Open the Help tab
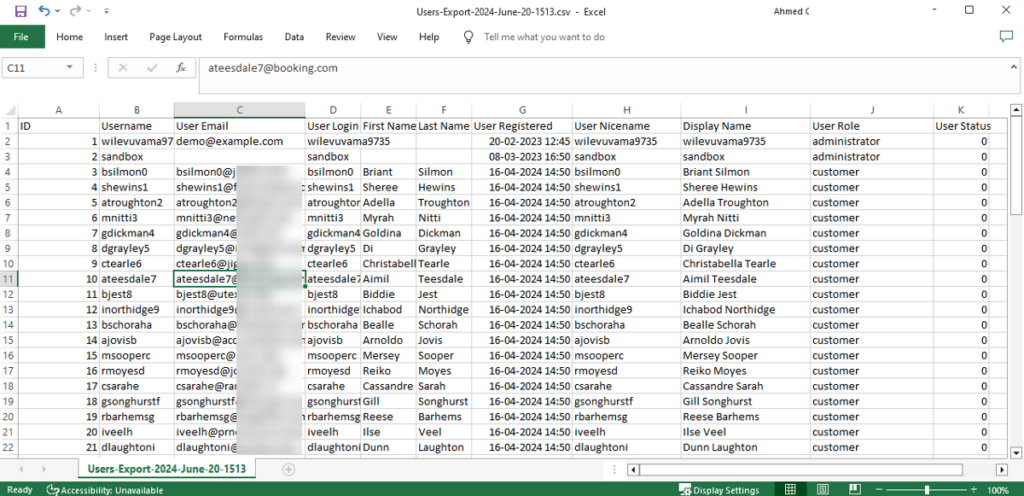 pyautogui.click(x=429, y=37)
